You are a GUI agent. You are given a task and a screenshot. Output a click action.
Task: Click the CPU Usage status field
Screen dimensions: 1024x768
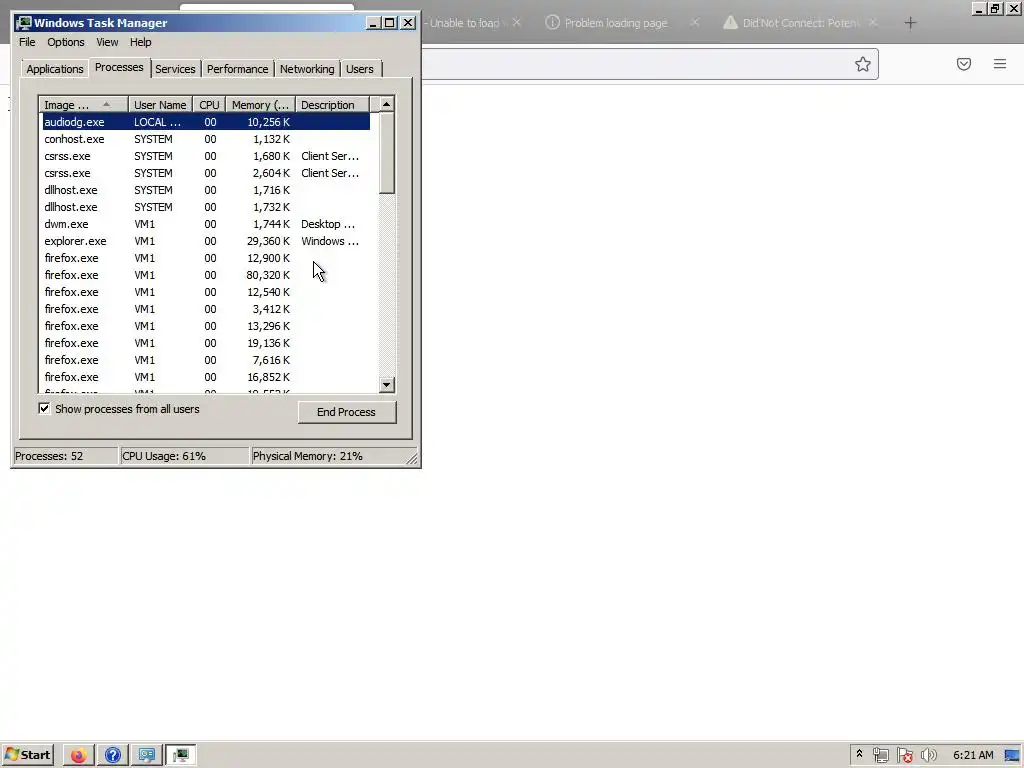point(184,456)
